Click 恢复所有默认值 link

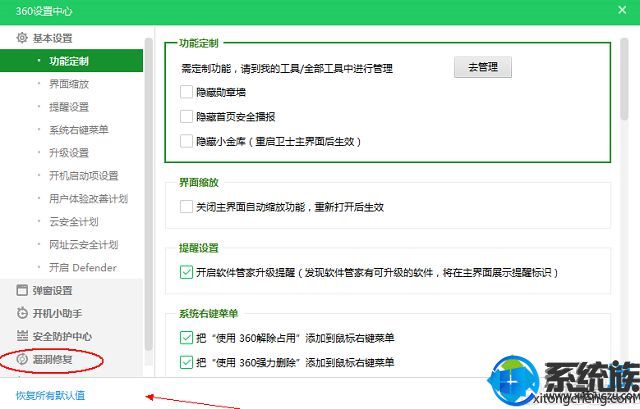[50, 395]
